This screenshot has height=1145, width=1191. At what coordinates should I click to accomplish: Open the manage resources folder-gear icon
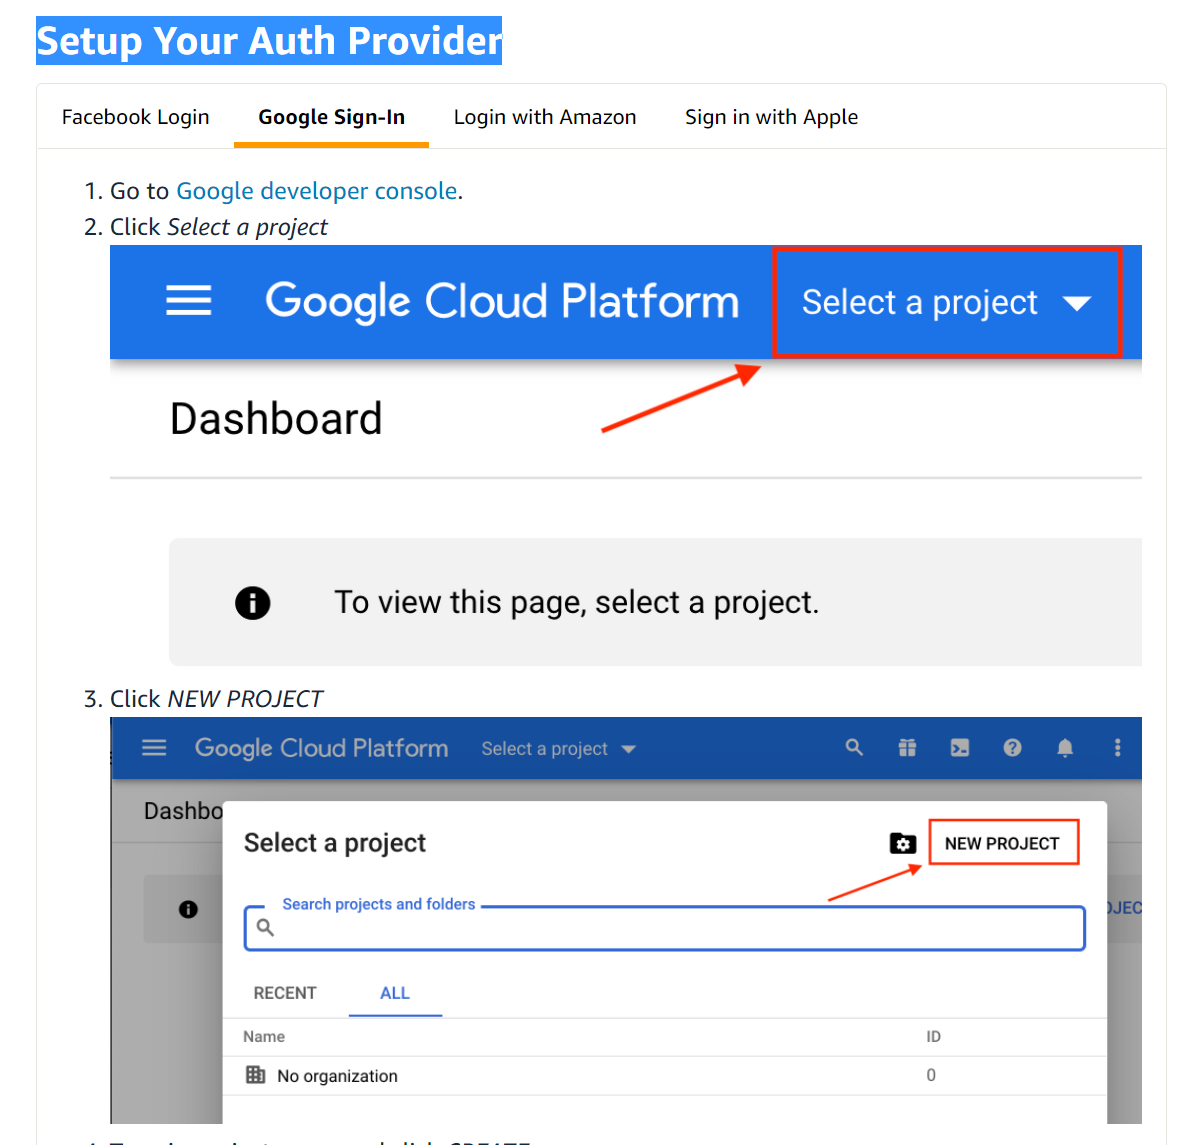(x=902, y=843)
